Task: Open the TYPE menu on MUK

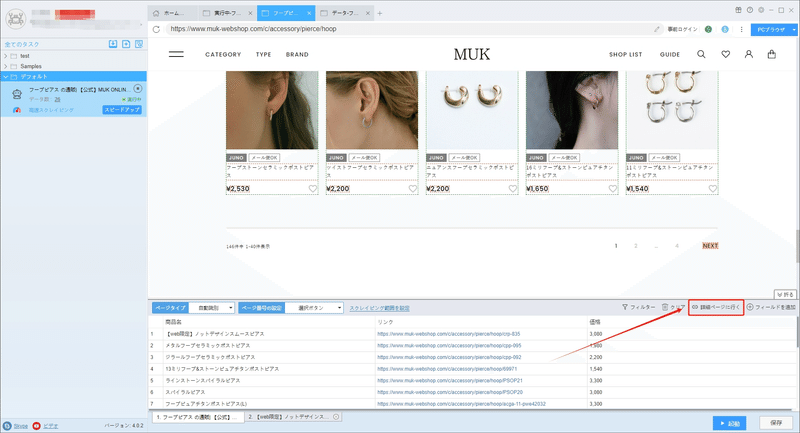Action: coord(264,54)
